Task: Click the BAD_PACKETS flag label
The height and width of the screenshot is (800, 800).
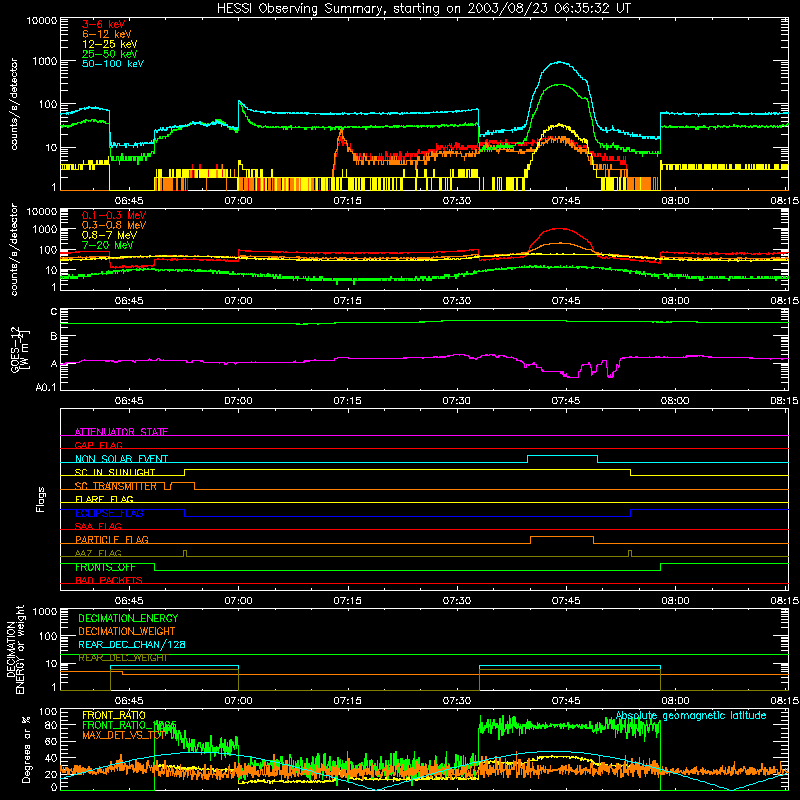Action: tap(109, 580)
